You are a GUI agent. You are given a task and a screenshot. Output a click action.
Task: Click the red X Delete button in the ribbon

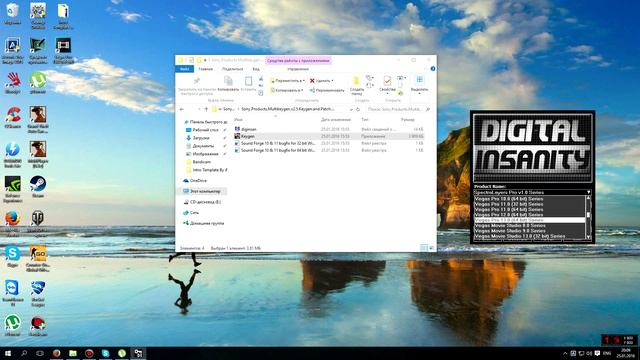(321, 81)
